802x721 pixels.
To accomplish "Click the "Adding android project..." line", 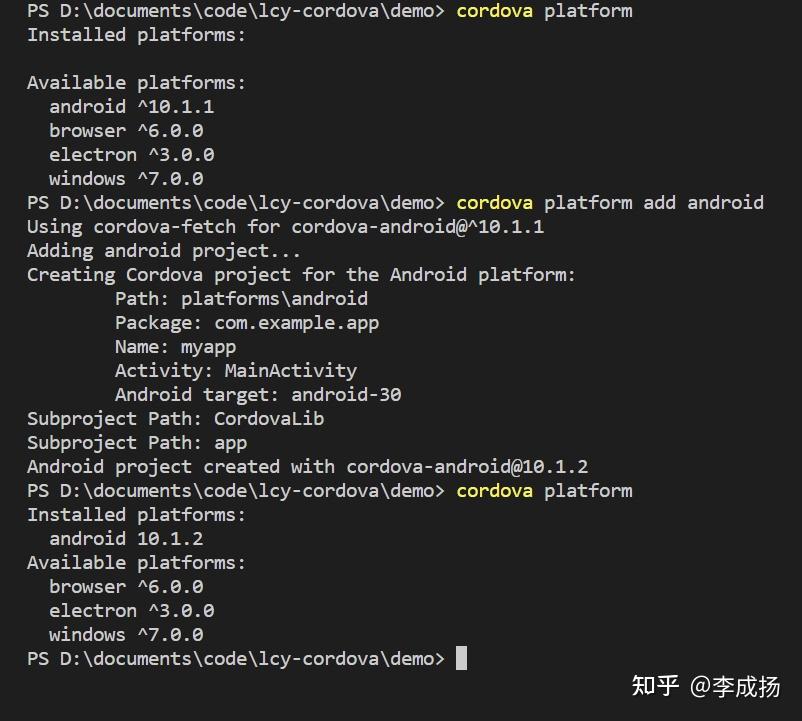I will coord(163,250).
